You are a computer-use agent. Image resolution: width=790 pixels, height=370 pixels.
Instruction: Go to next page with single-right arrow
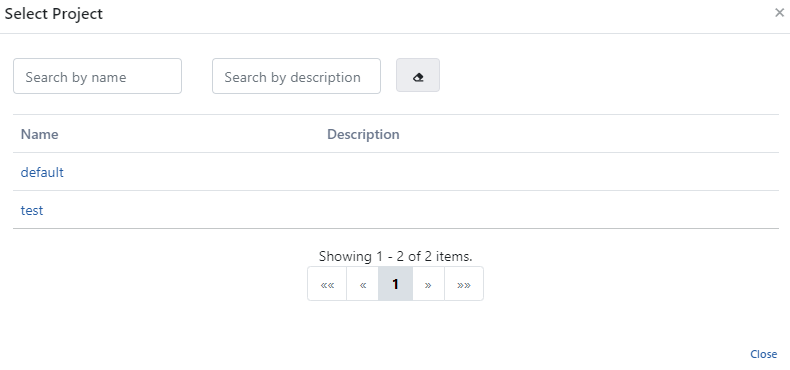click(428, 284)
